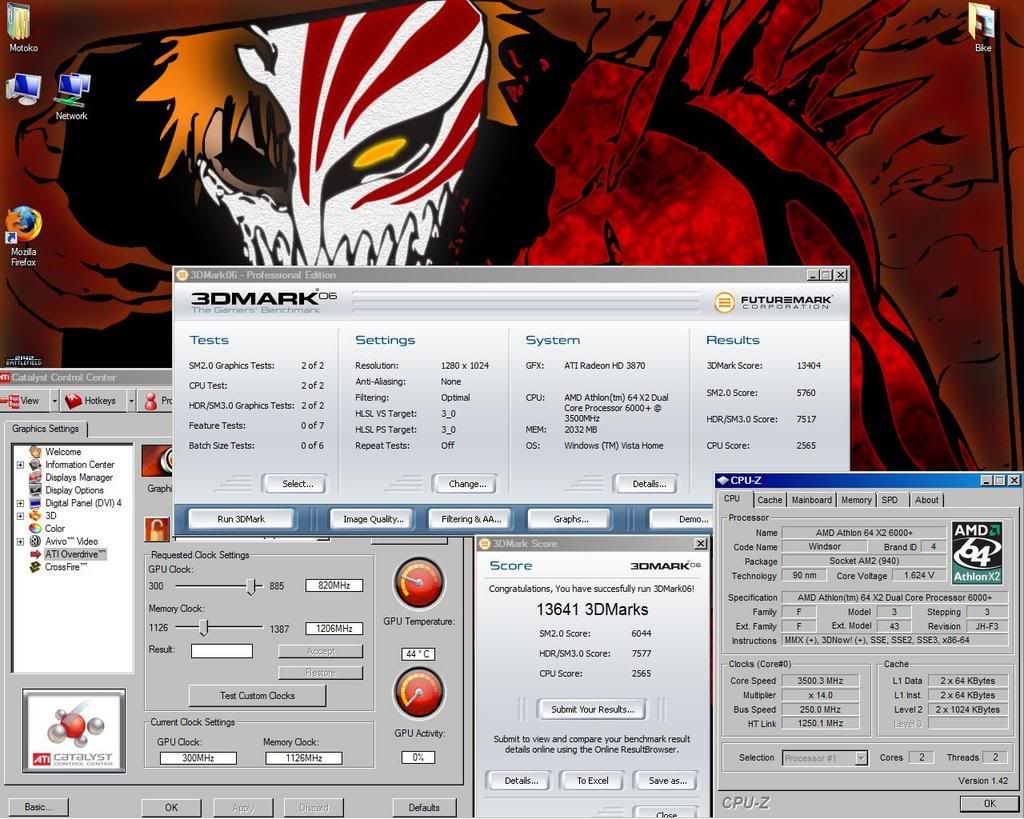The height and width of the screenshot is (819, 1024).
Task: Click current GPU Clock 300MHz field
Action: point(199,758)
